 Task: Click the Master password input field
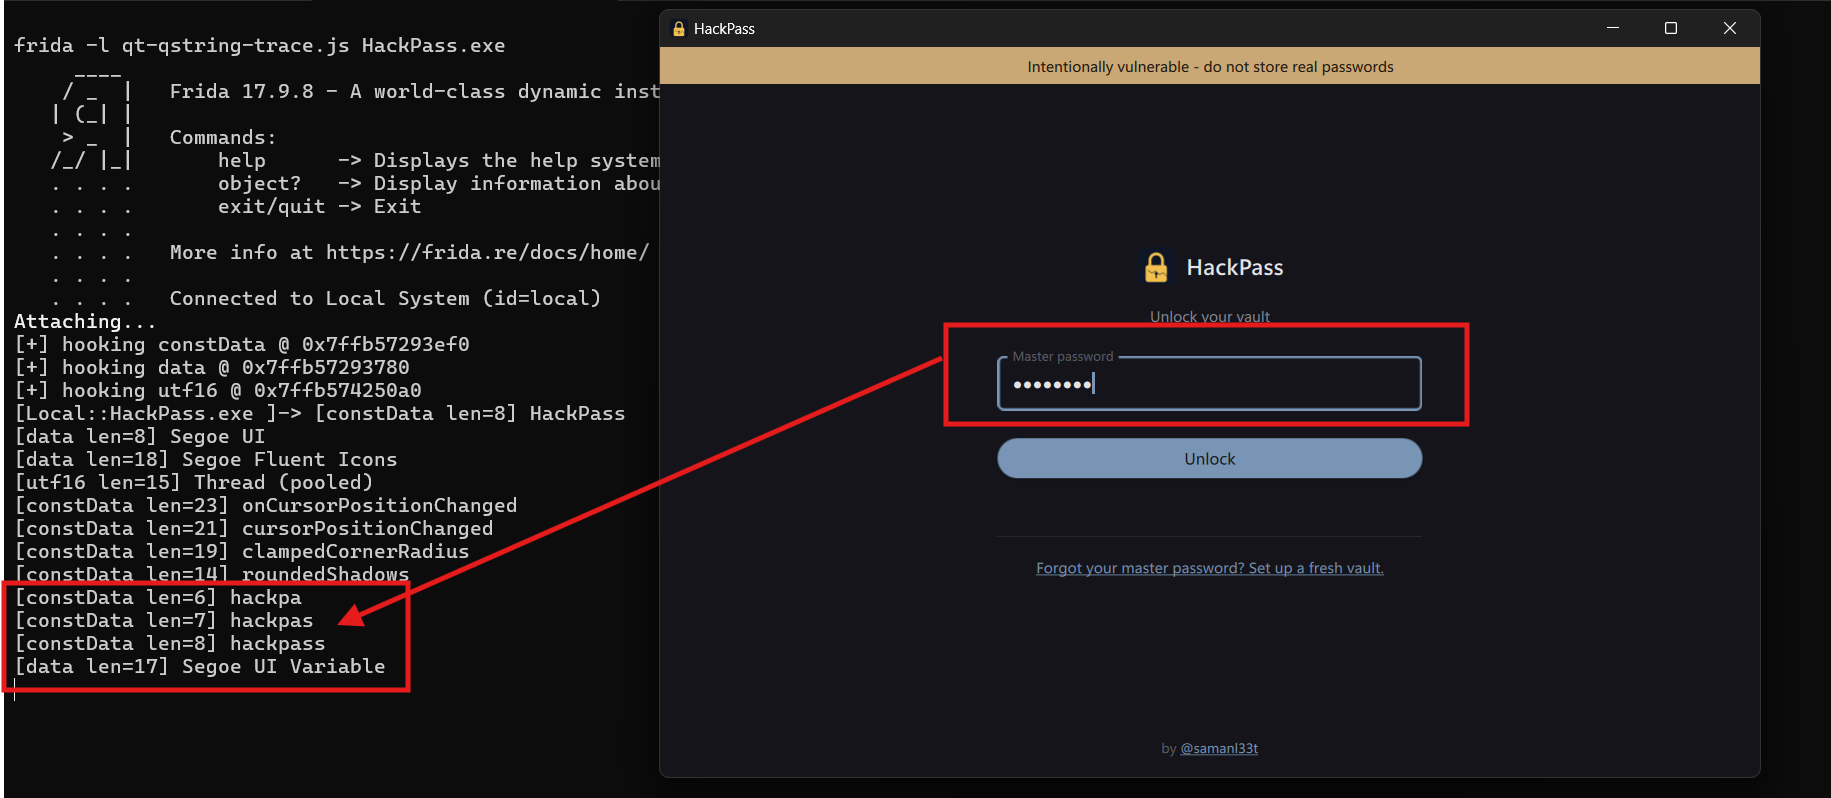pyautogui.click(x=1209, y=383)
